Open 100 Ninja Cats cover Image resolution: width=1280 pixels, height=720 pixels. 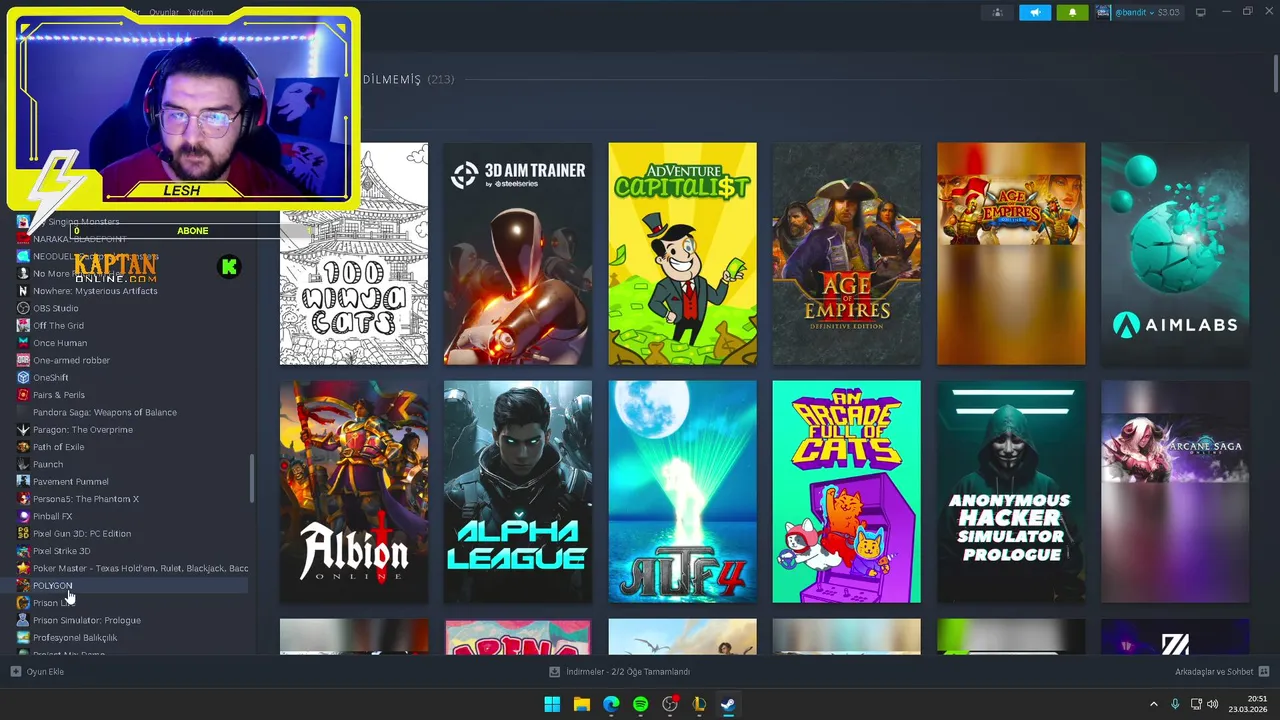354,254
